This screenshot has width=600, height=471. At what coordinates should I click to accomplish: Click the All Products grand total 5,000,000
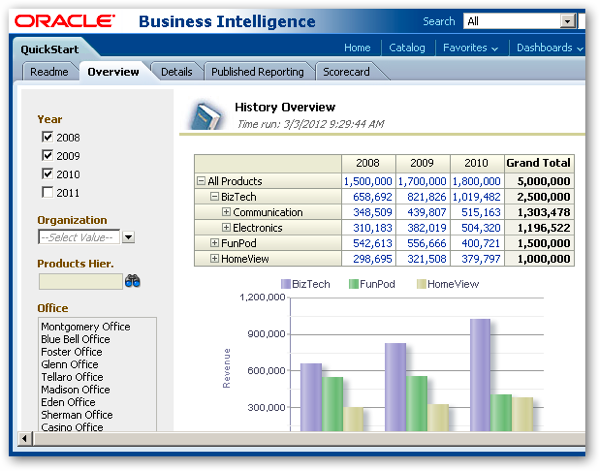point(543,181)
